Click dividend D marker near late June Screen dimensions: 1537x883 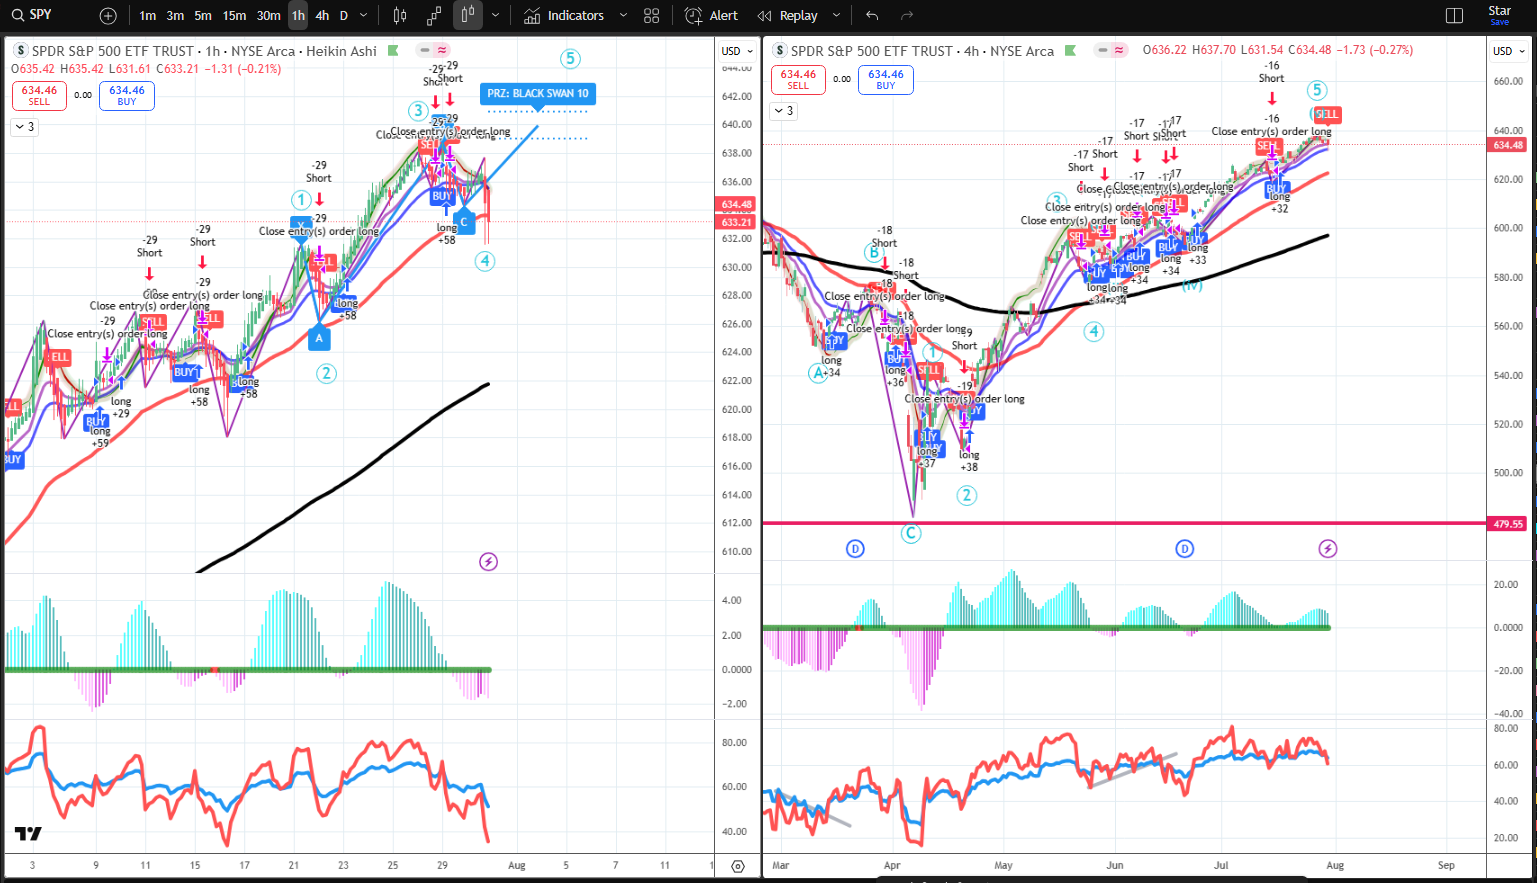(1185, 549)
